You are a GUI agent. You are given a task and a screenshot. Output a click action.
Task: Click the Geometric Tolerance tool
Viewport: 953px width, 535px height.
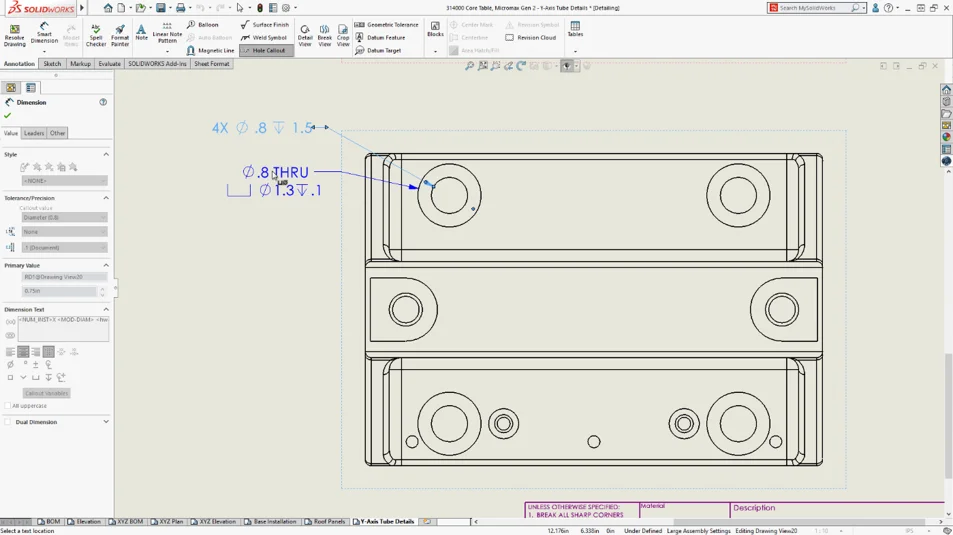[x=387, y=25]
